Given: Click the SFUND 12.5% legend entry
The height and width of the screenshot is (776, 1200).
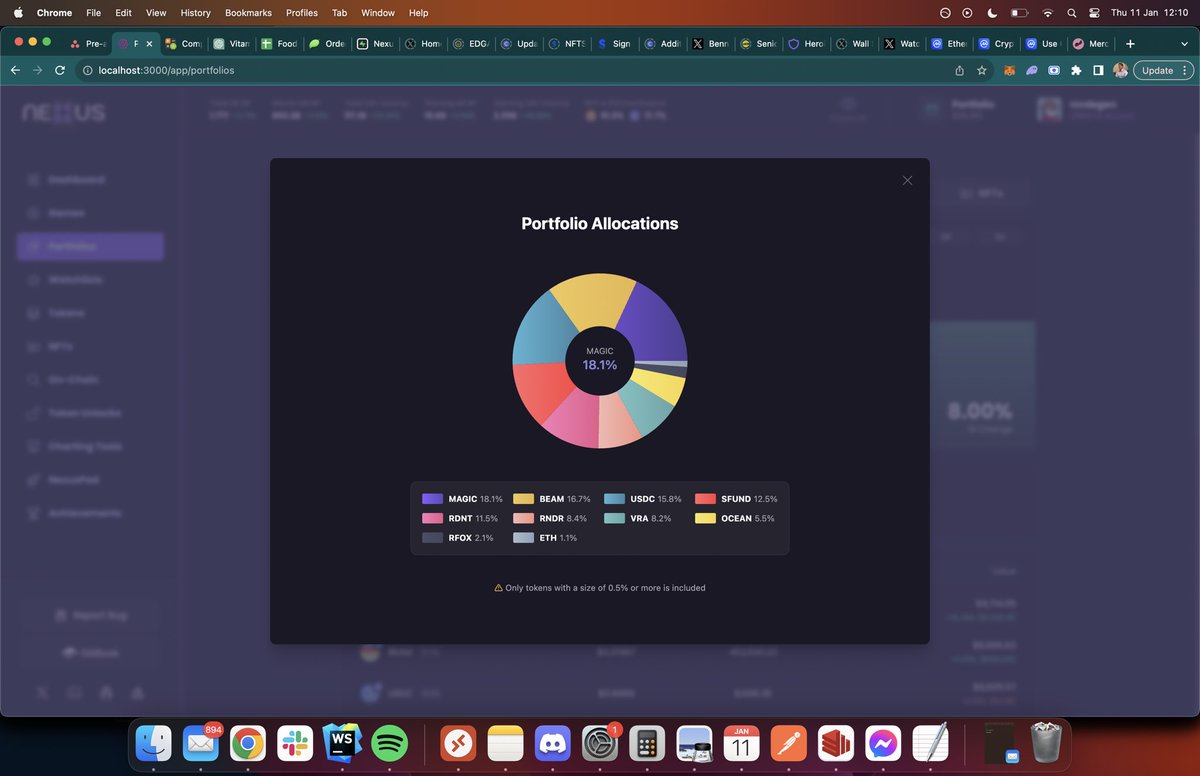Looking at the screenshot, I should [x=736, y=499].
